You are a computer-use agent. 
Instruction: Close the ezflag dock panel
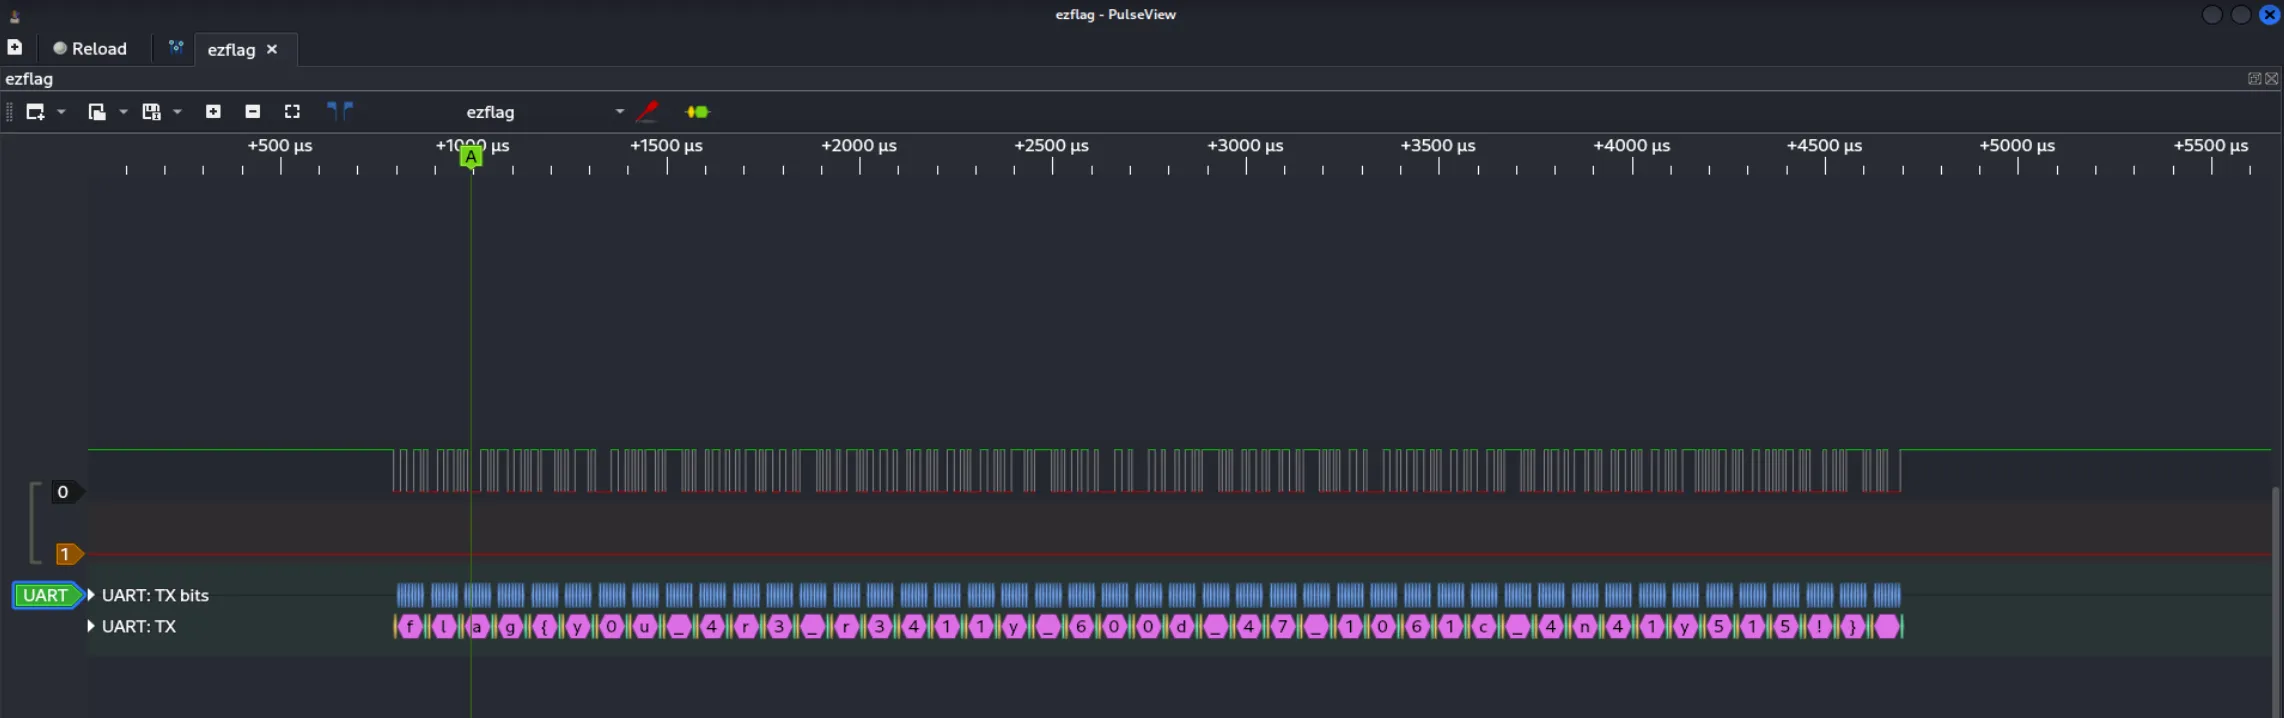(2271, 78)
